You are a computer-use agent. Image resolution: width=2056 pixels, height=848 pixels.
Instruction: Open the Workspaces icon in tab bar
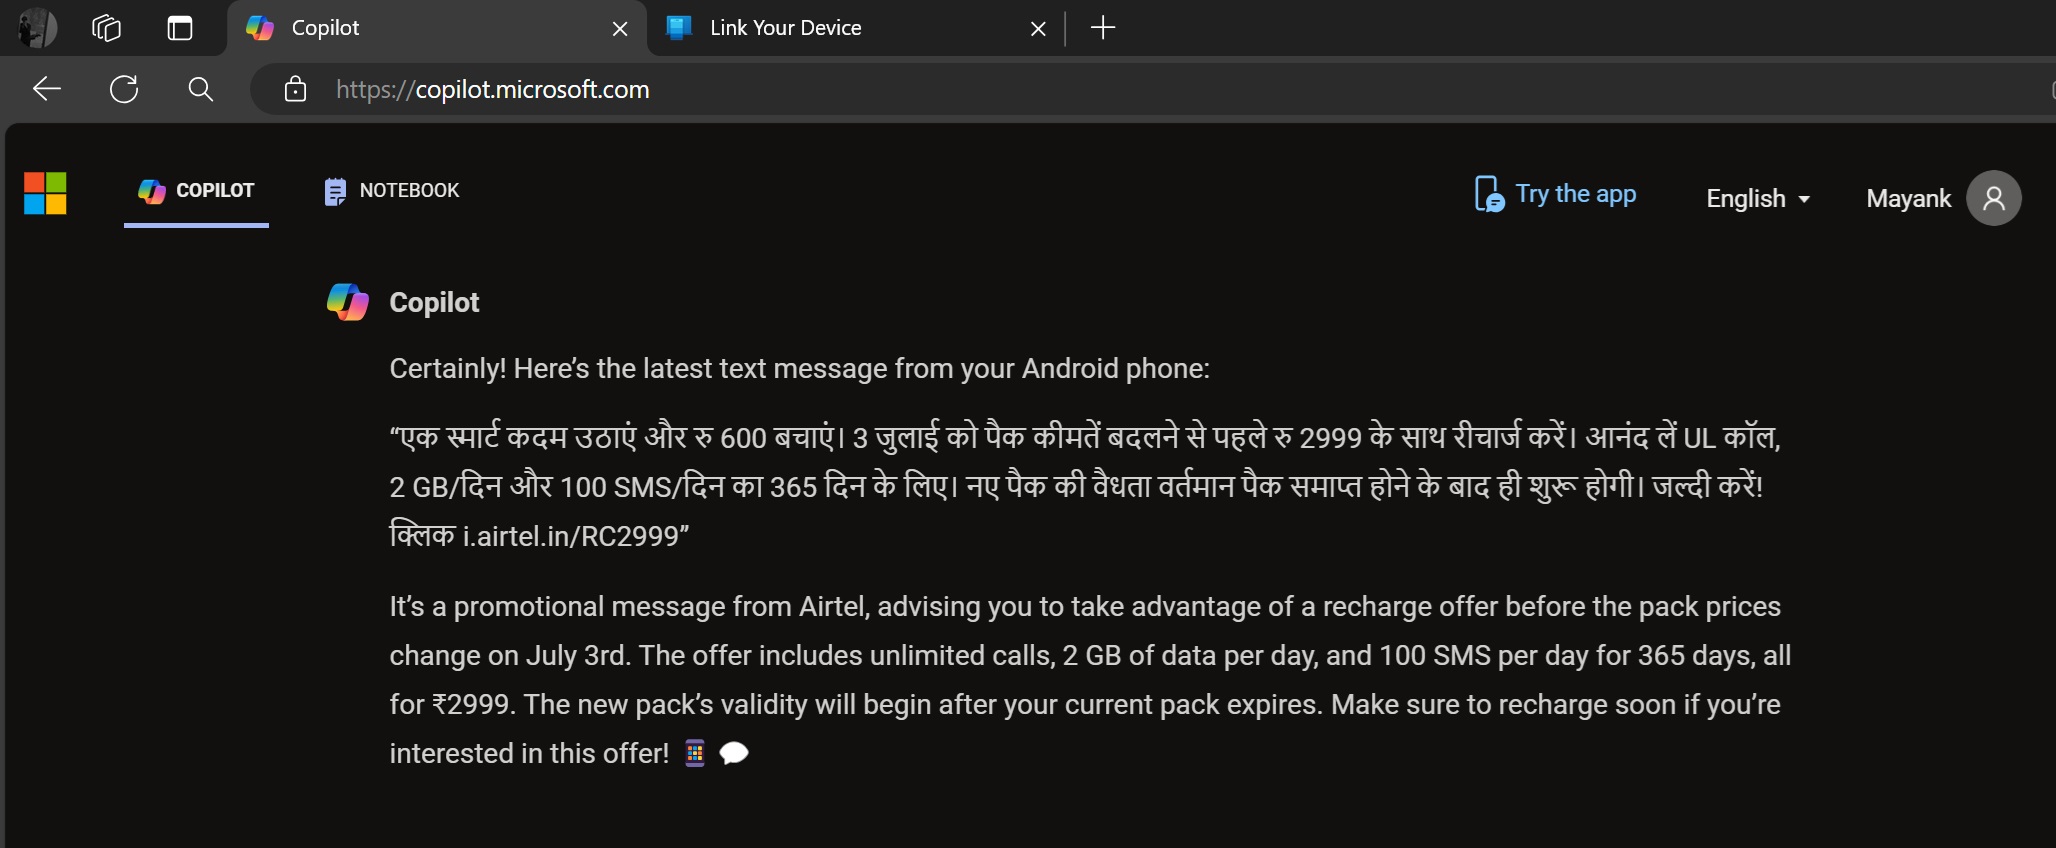106,28
